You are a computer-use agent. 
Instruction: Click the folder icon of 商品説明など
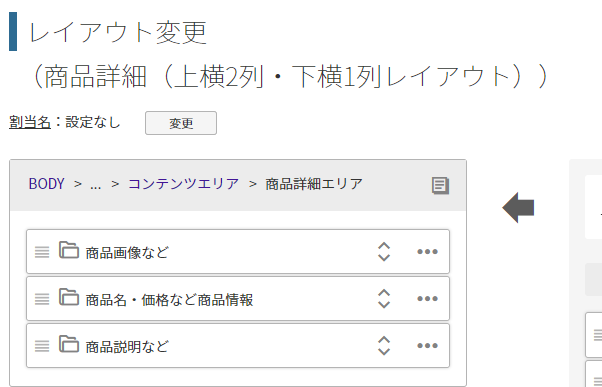pyautogui.click(x=69, y=344)
